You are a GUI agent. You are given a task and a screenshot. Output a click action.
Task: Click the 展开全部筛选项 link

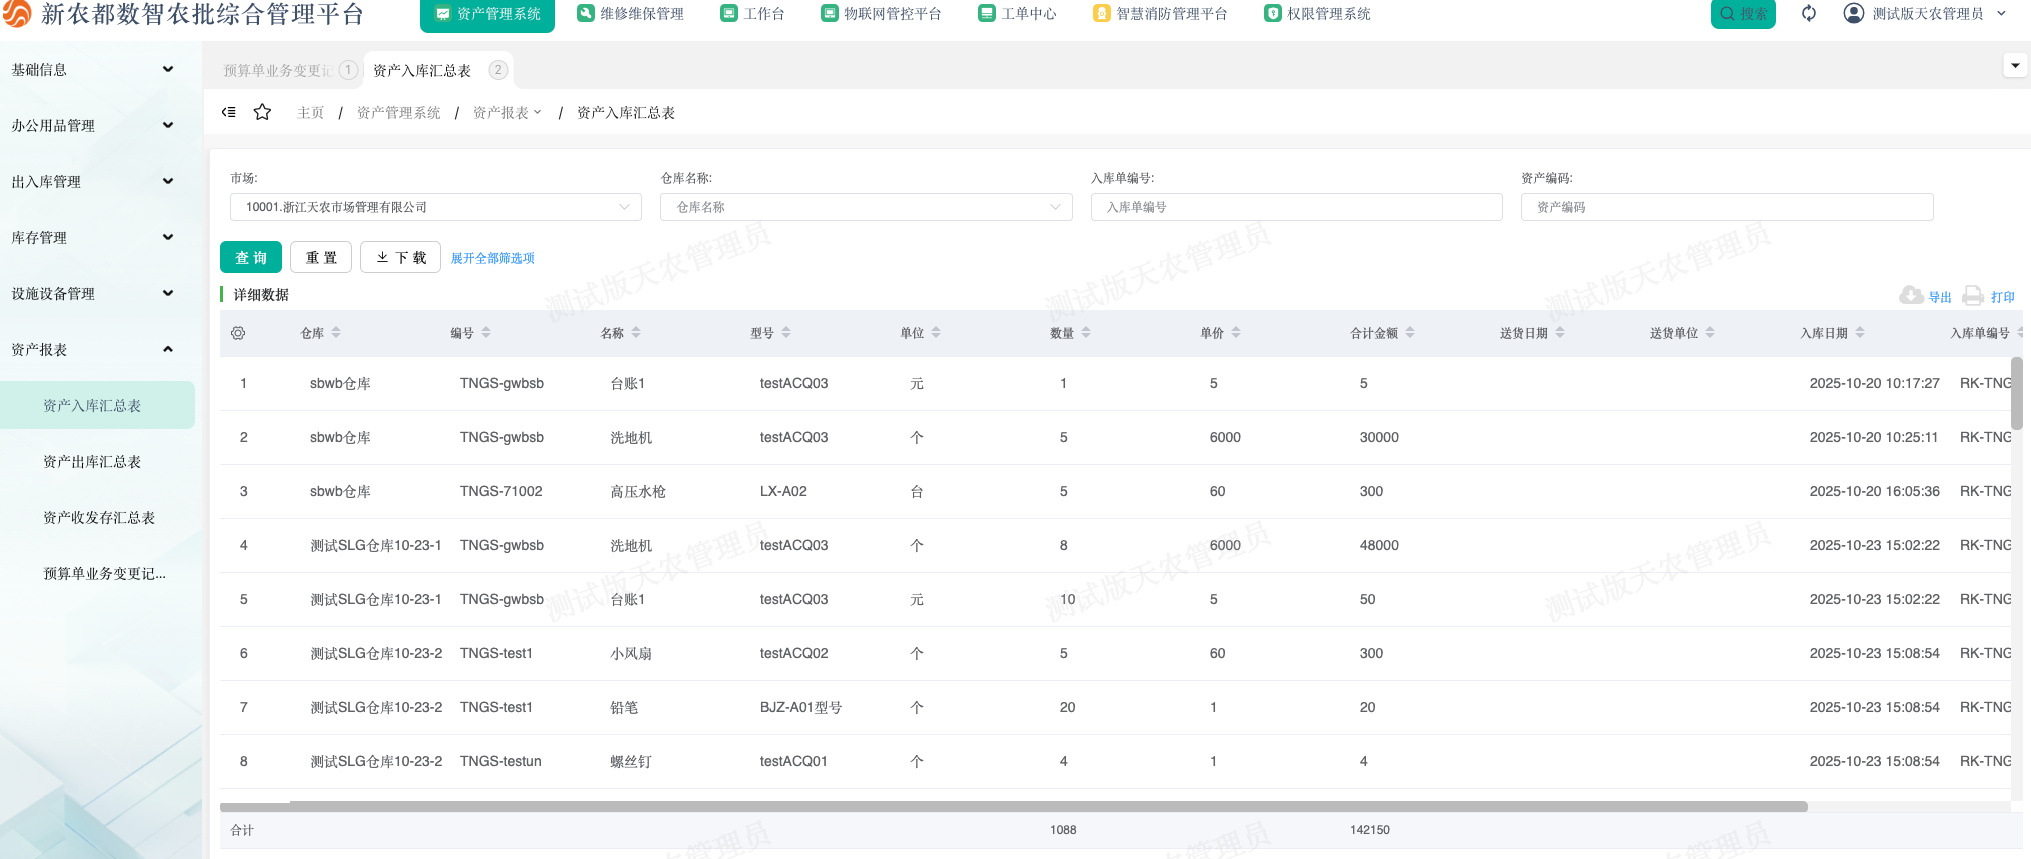click(492, 258)
